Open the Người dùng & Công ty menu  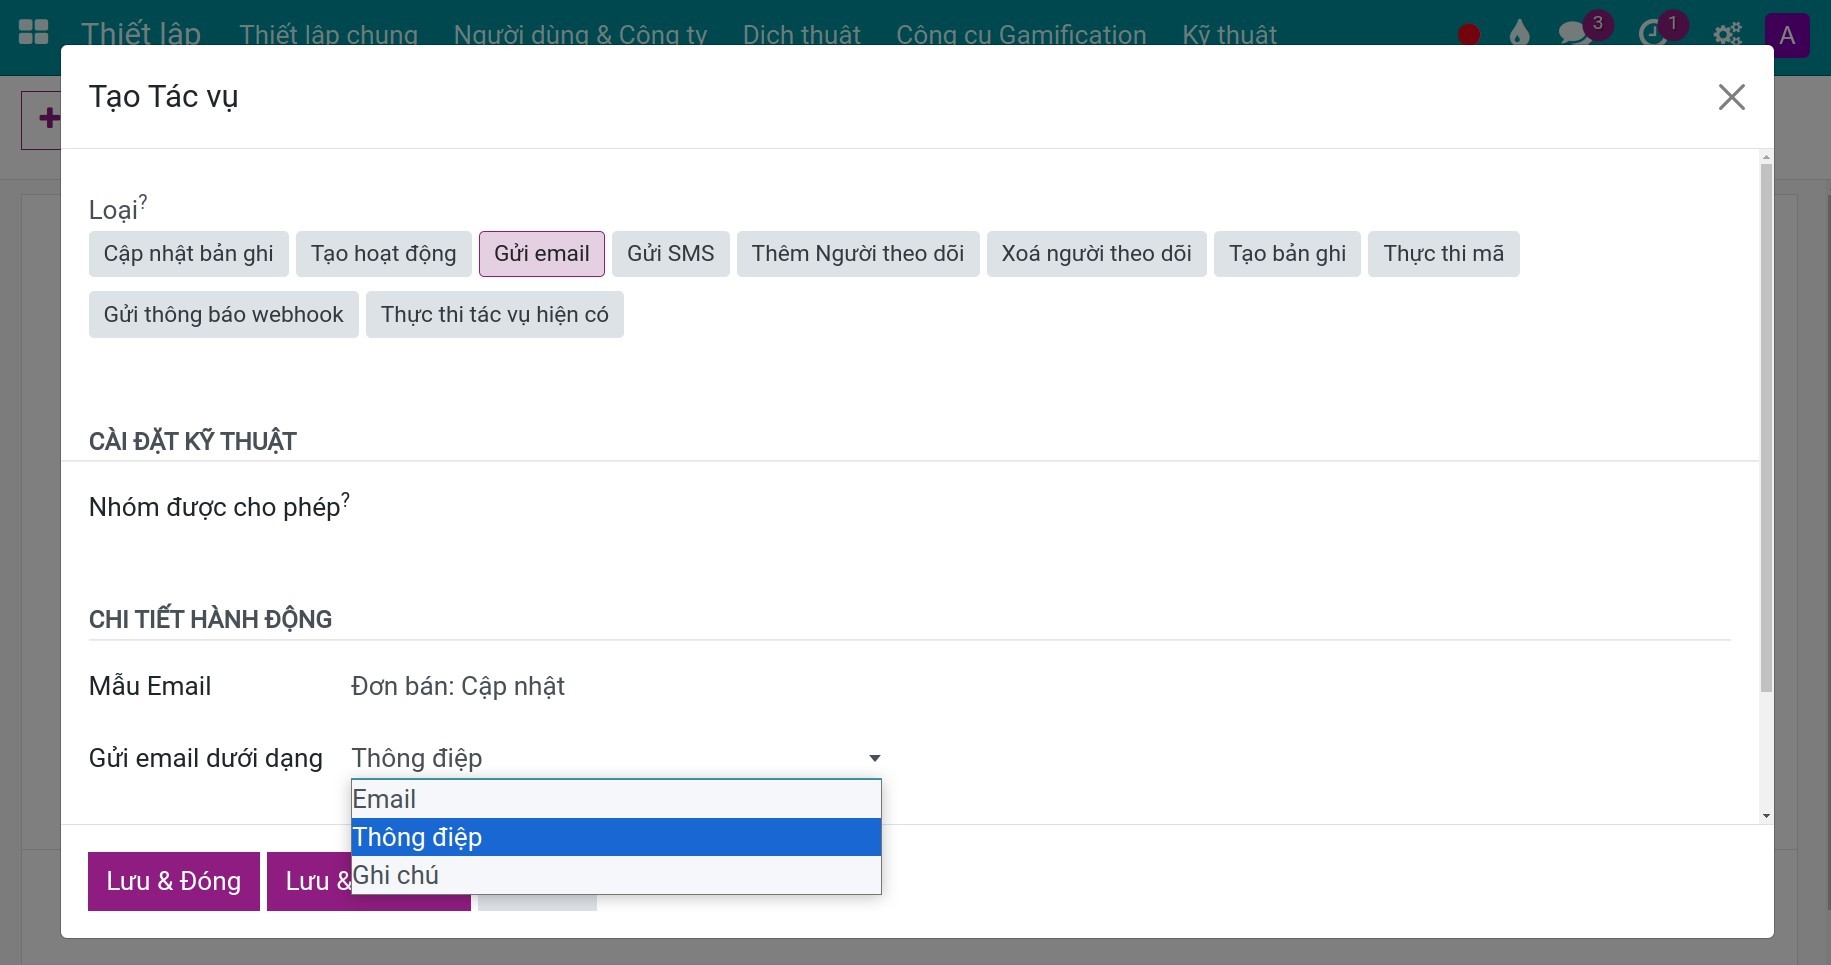580,35
